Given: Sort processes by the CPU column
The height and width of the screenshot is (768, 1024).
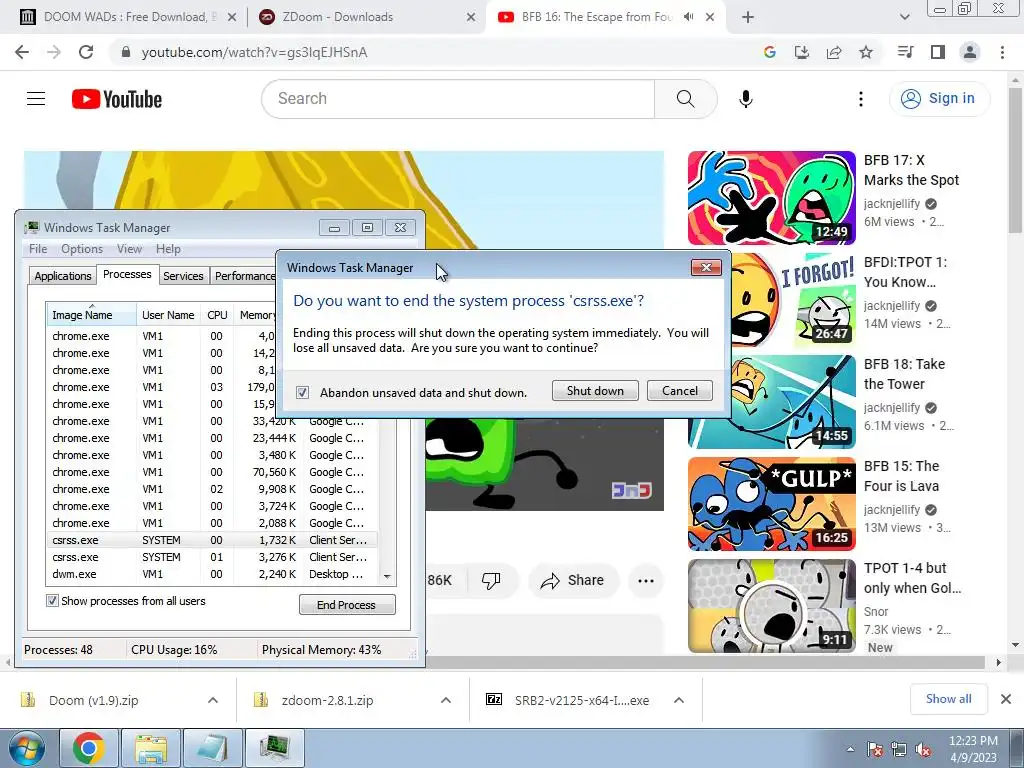Looking at the screenshot, I should click(217, 315).
